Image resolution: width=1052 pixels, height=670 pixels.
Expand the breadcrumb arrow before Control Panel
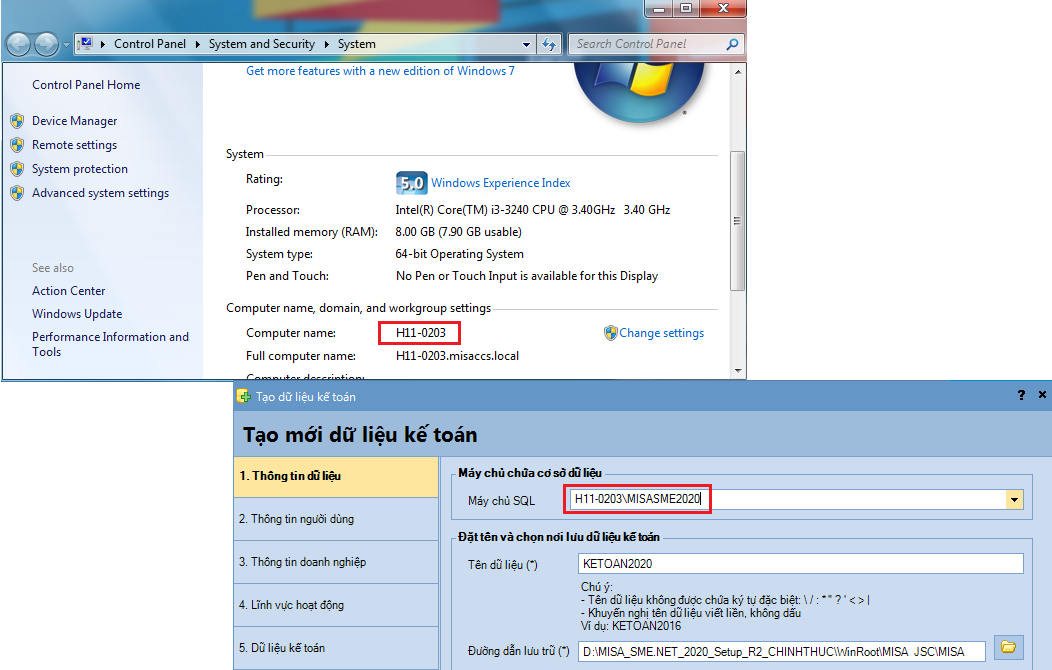tap(103, 44)
